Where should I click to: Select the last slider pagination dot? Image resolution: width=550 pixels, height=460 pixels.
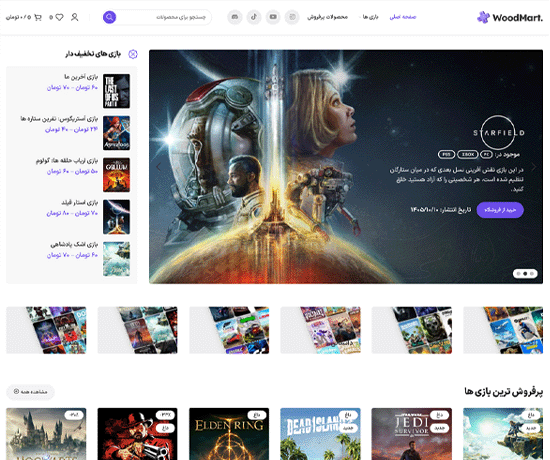pyautogui.click(x=532, y=274)
